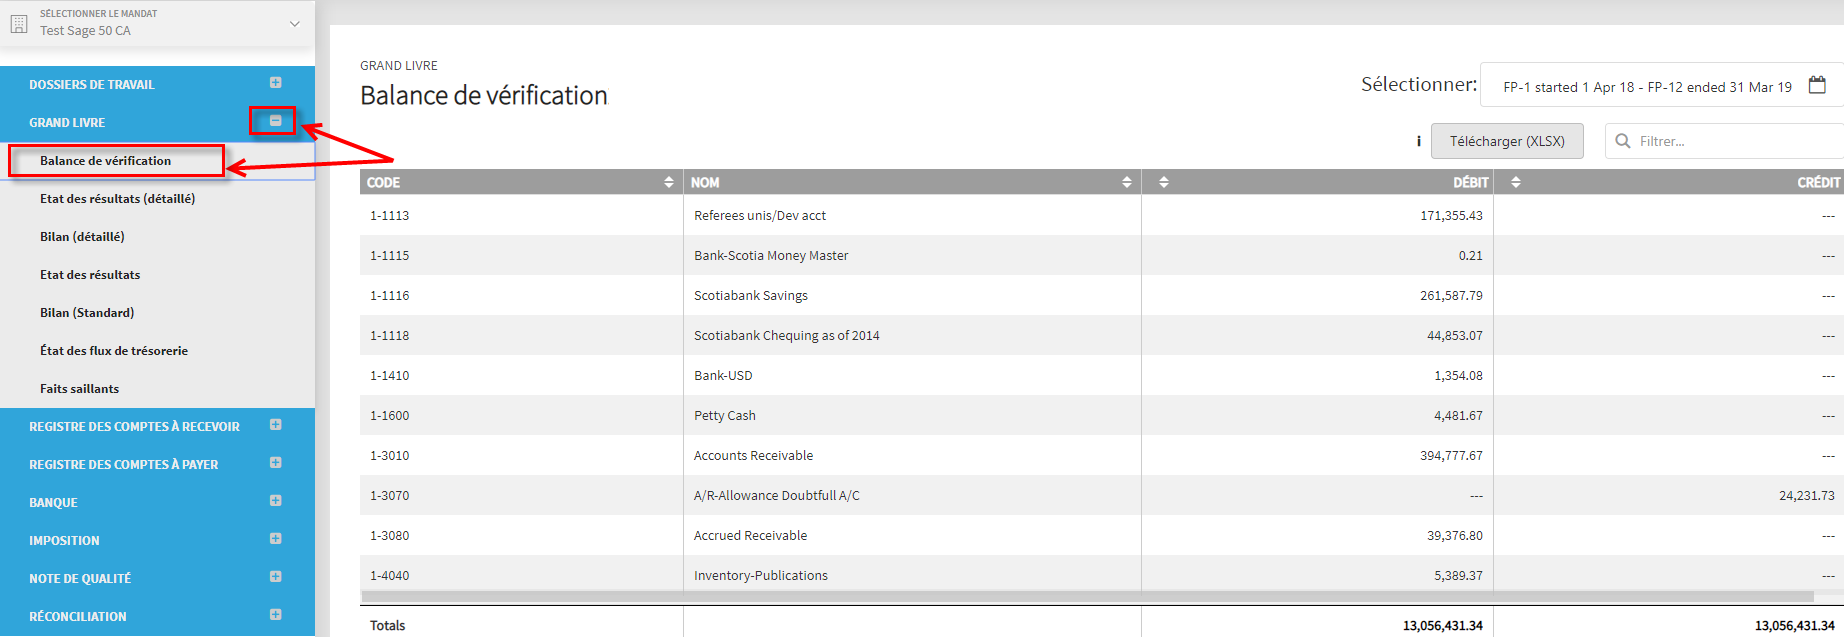Click account code 1-3070
1844x637 pixels.
pyautogui.click(x=389, y=495)
